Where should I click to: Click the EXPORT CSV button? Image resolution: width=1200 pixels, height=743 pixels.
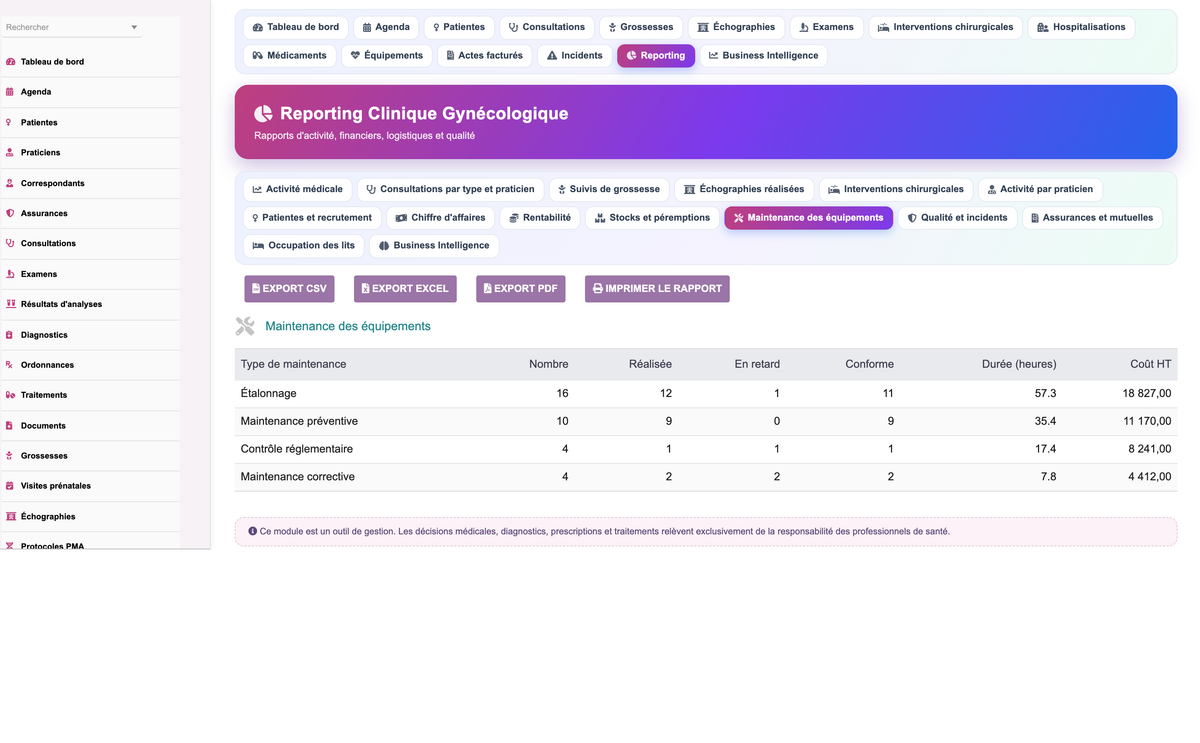[289, 289]
